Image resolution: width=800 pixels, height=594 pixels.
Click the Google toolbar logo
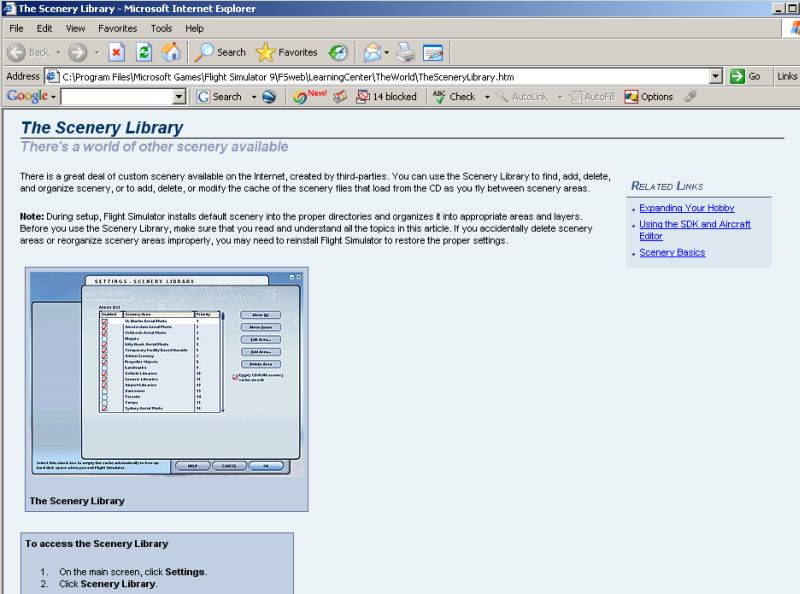coord(27,96)
